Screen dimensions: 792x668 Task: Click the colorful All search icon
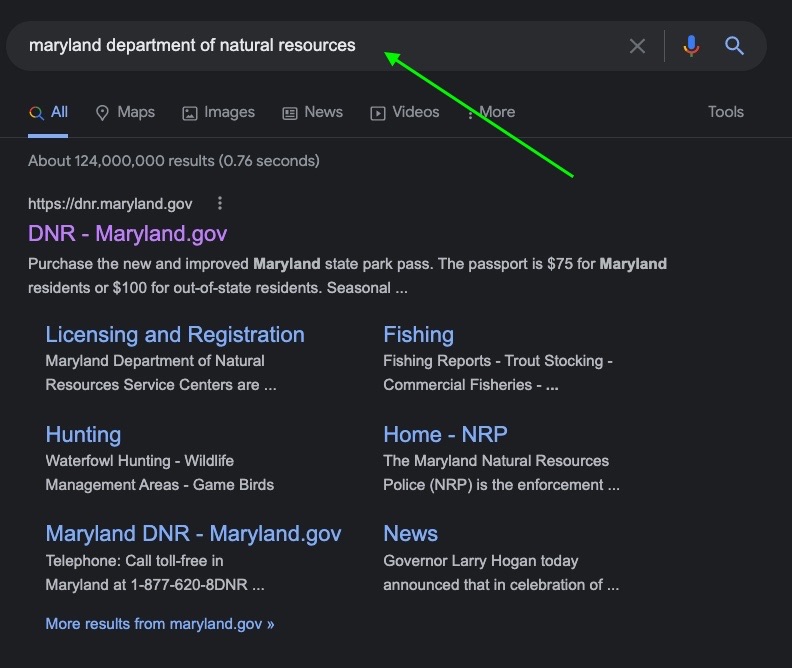36,113
